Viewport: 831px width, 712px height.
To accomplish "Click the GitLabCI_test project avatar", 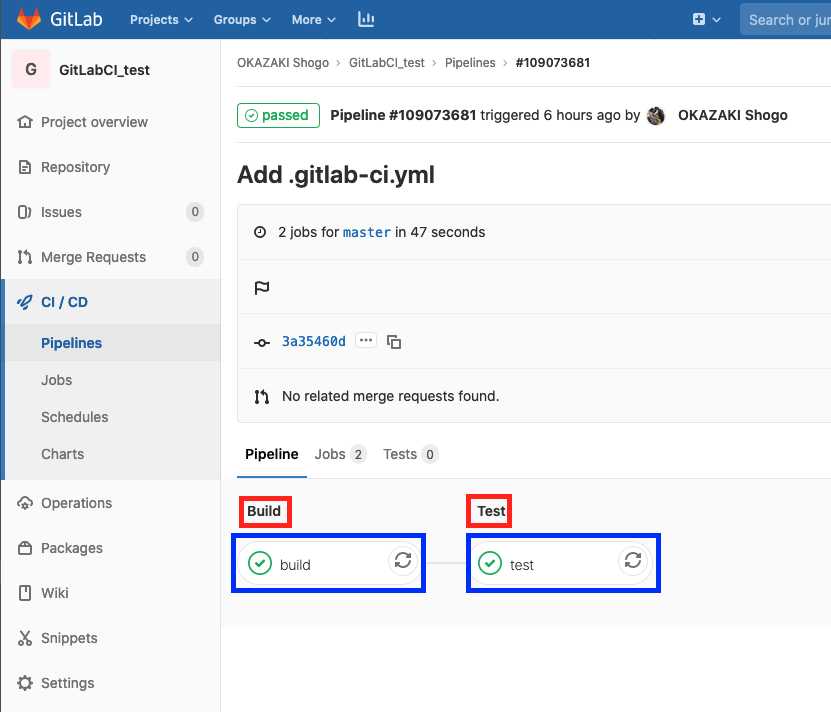I will pyautogui.click(x=31, y=69).
